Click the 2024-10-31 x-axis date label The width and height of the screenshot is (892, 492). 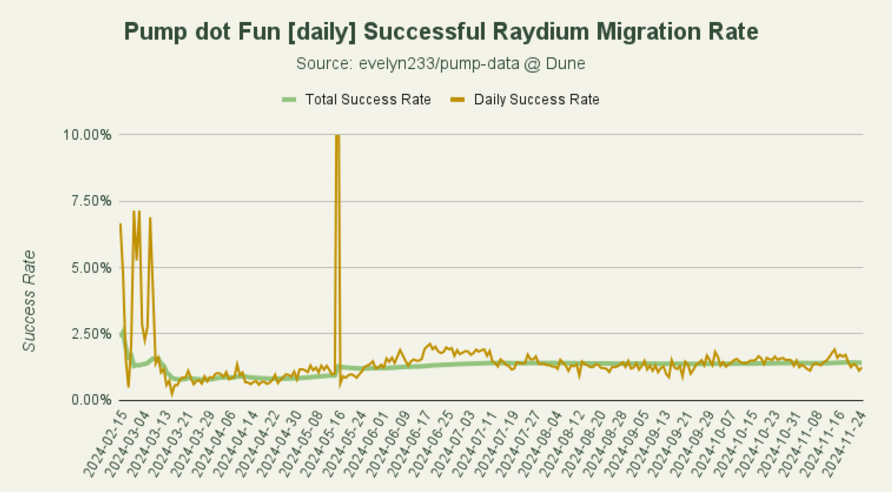point(778,443)
